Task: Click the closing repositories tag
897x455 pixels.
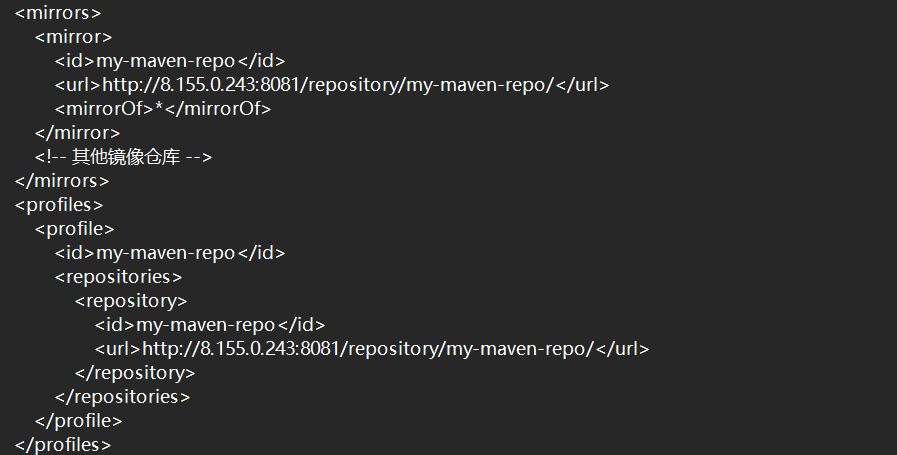Action: [x=122, y=397]
